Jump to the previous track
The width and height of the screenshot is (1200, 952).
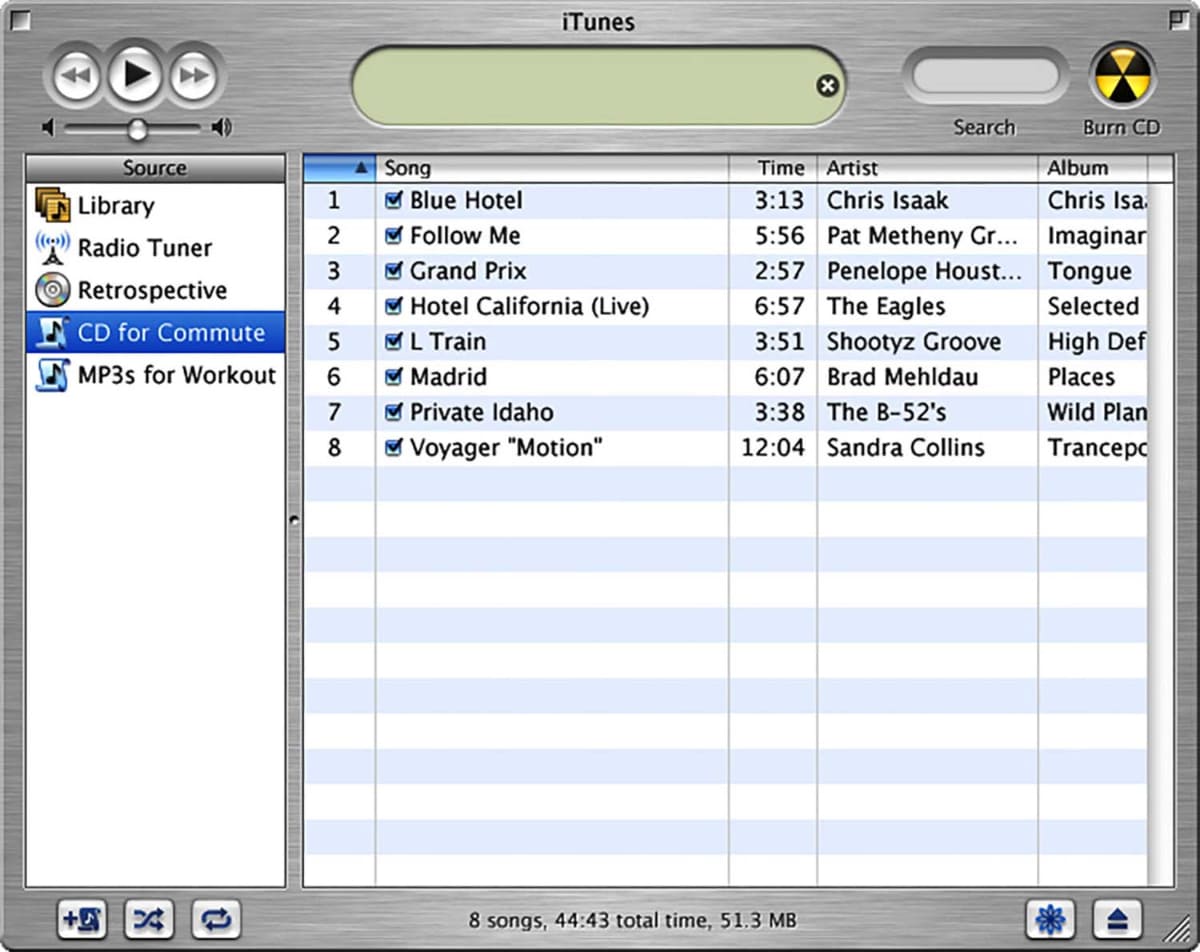pyautogui.click(x=78, y=72)
